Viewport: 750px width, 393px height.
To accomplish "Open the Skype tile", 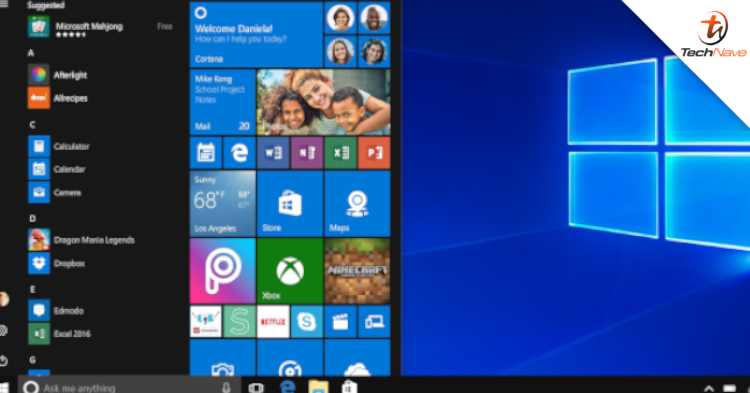I will point(307,322).
